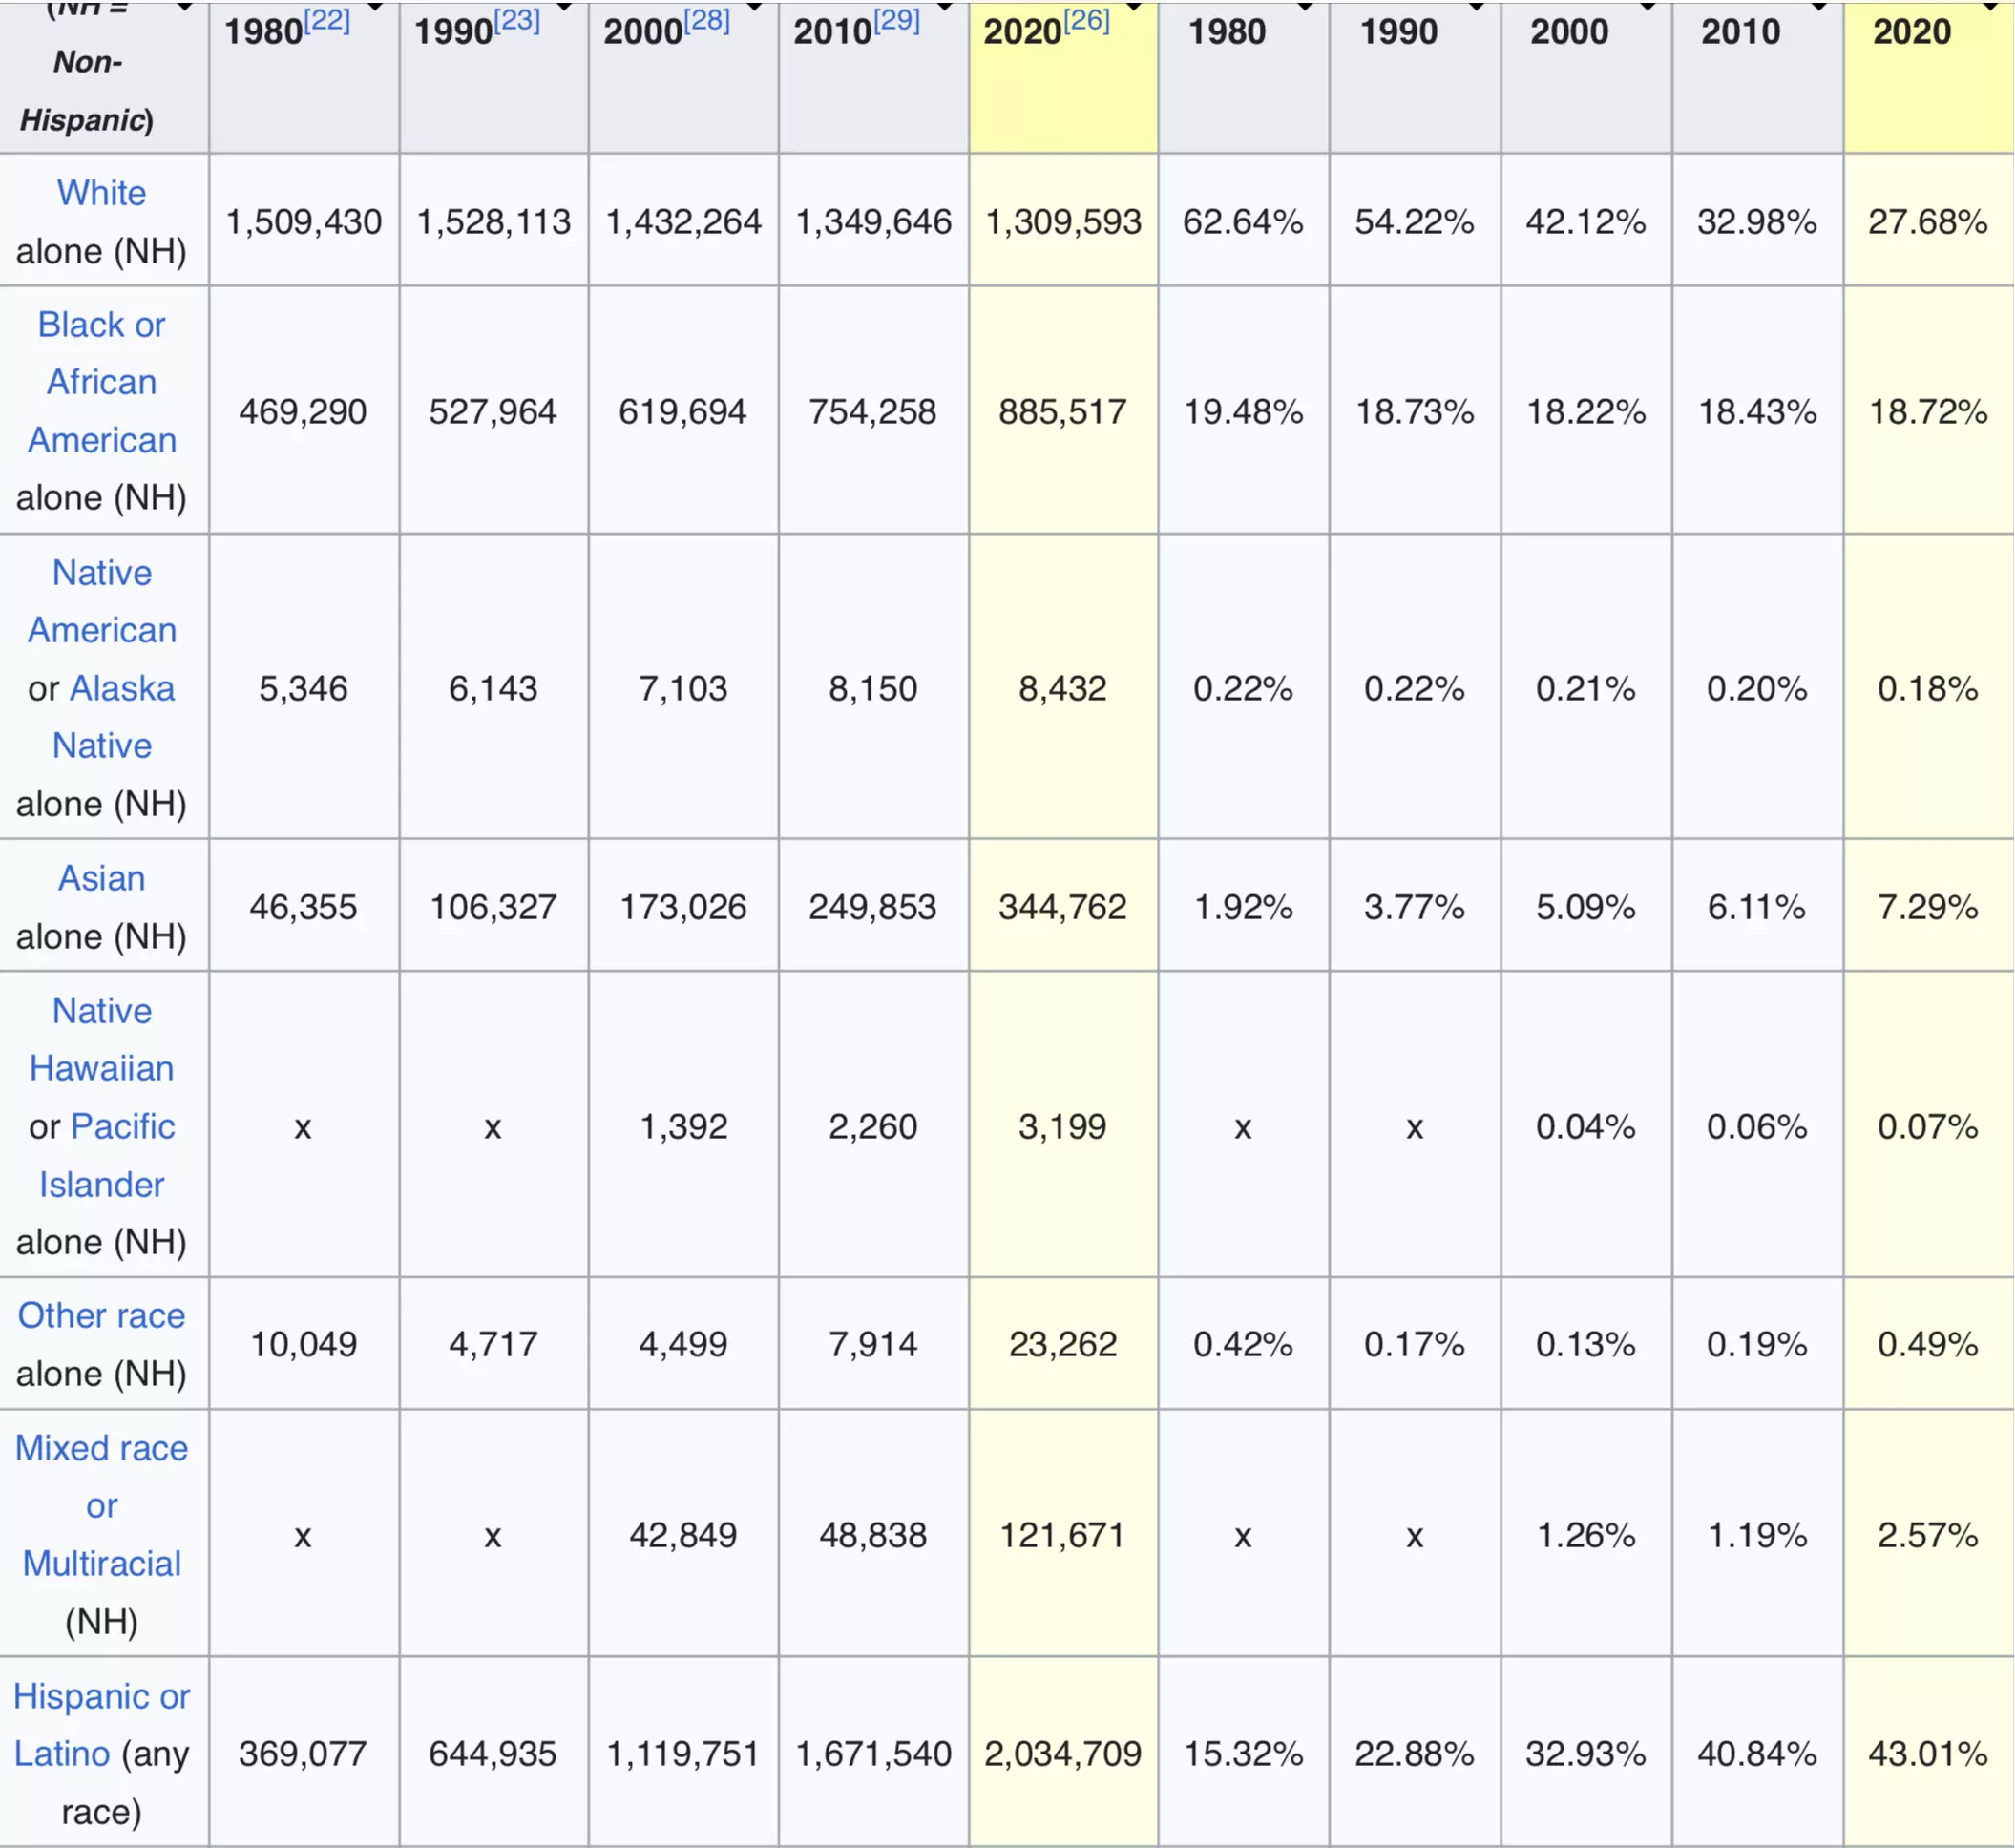Screen dimensions: 2015x1848
Task: Select the cell showing 1,671,540
Action: pyautogui.click(x=874, y=1752)
